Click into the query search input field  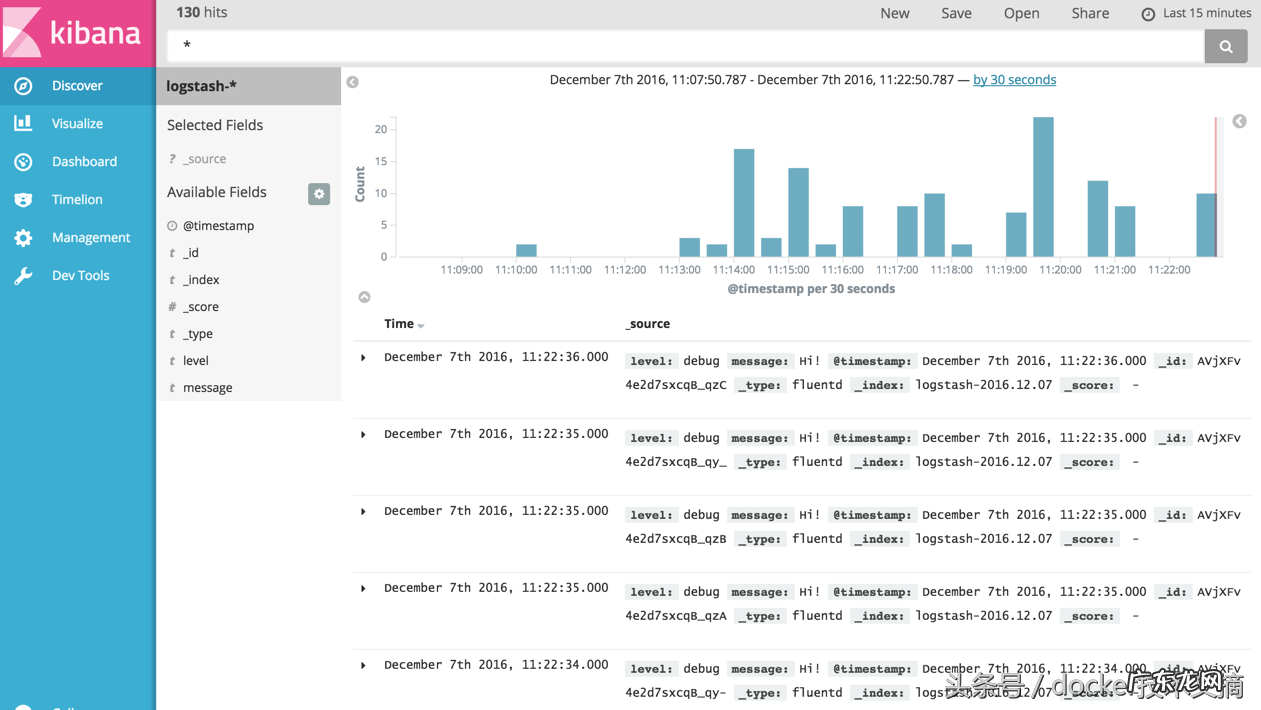[x=685, y=46]
